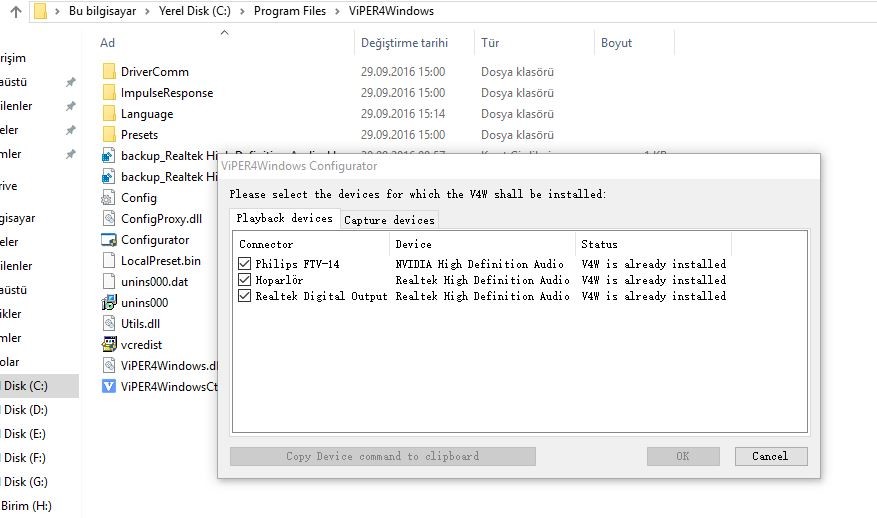Uncheck the Philips FTV-14 device checkbox

[x=245, y=264]
